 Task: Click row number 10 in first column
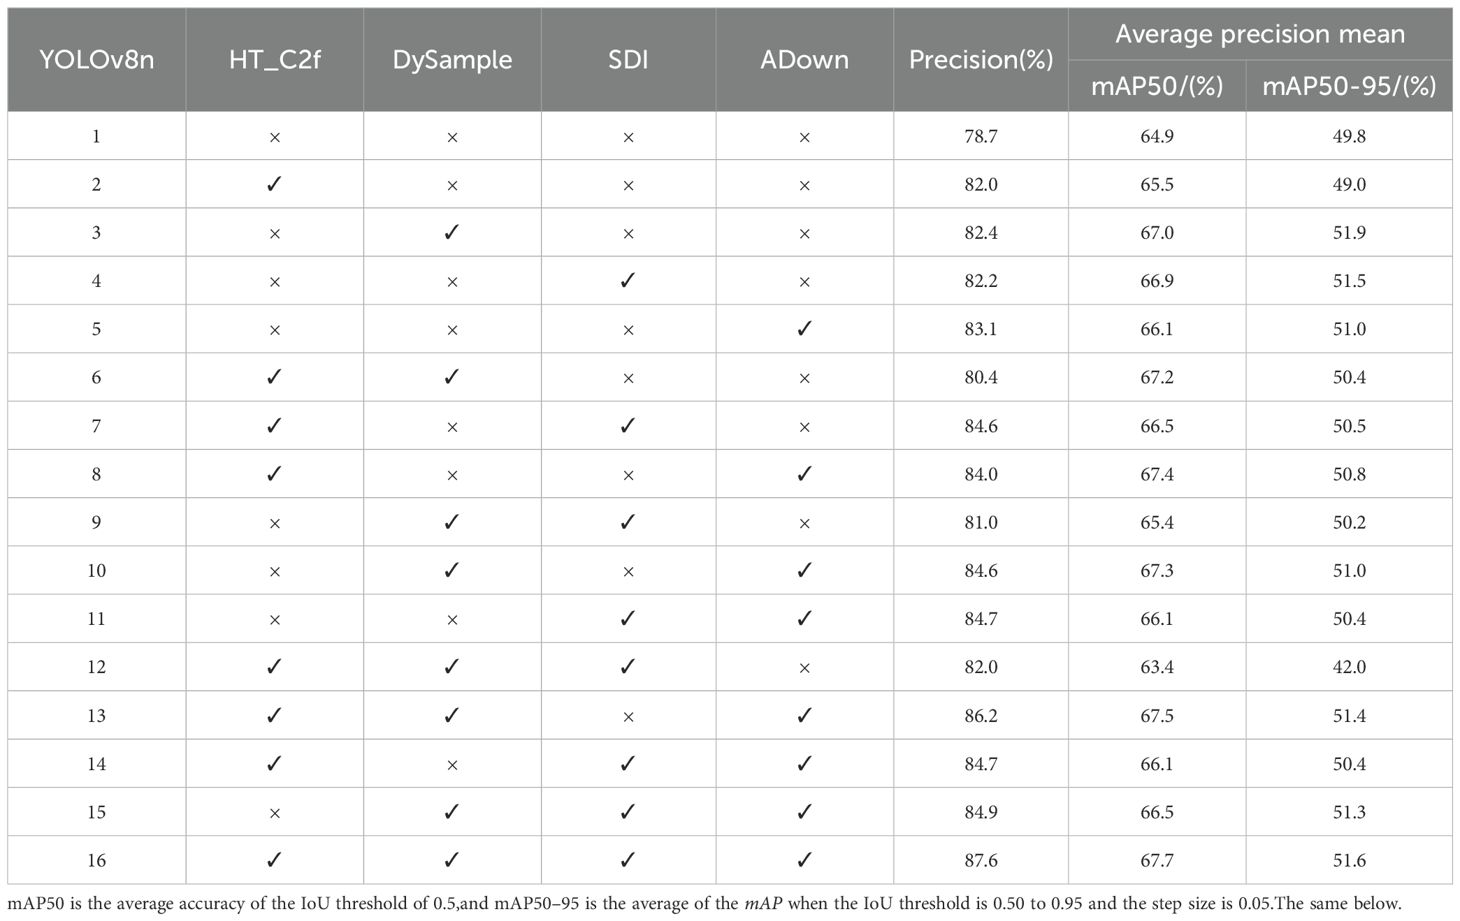point(96,570)
